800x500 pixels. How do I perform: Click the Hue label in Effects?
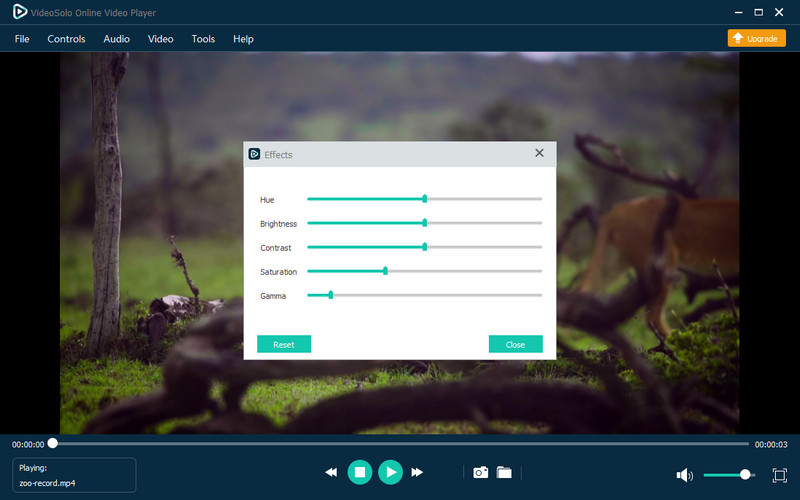[x=267, y=200]
